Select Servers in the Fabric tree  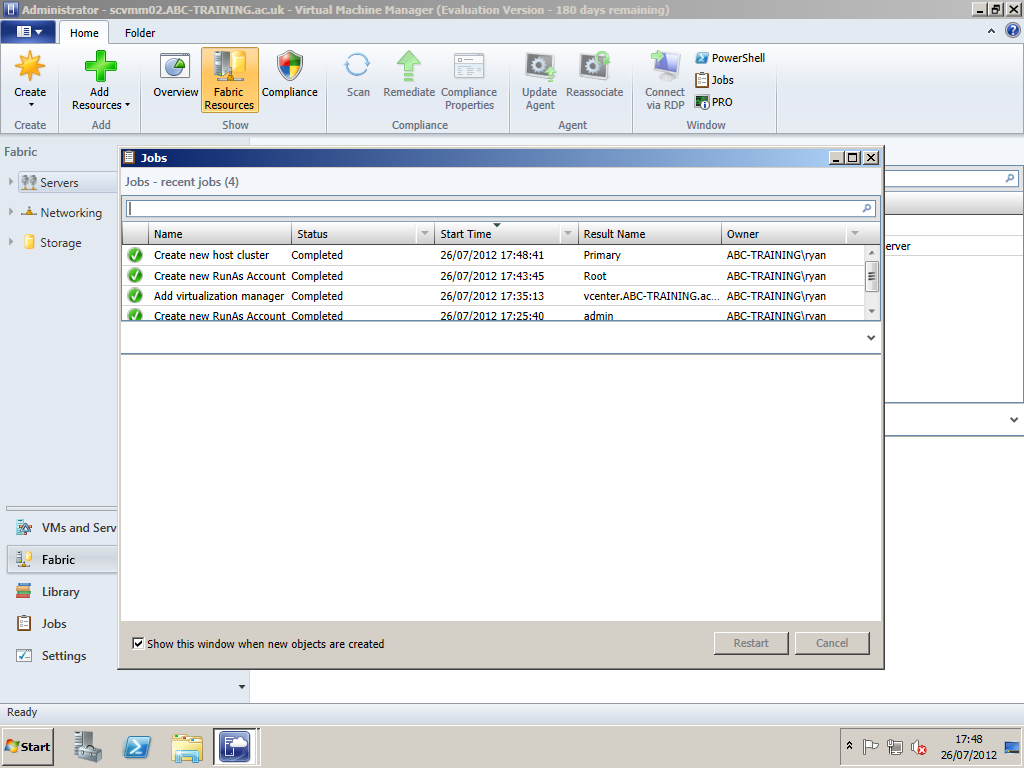(x=59, y=183)
